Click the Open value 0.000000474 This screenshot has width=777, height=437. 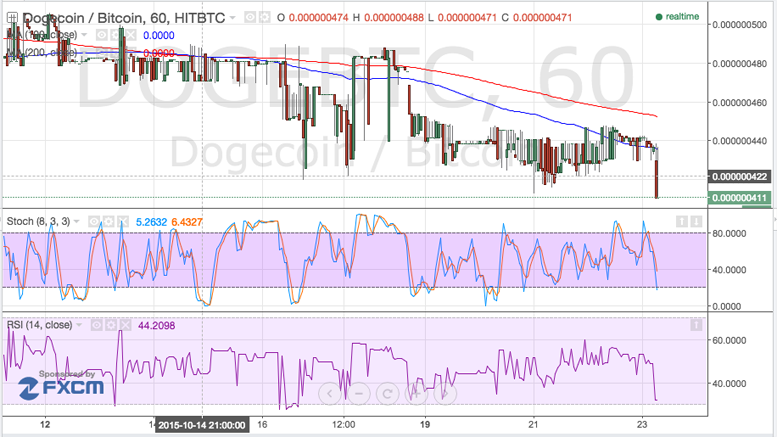coord(319,18)
